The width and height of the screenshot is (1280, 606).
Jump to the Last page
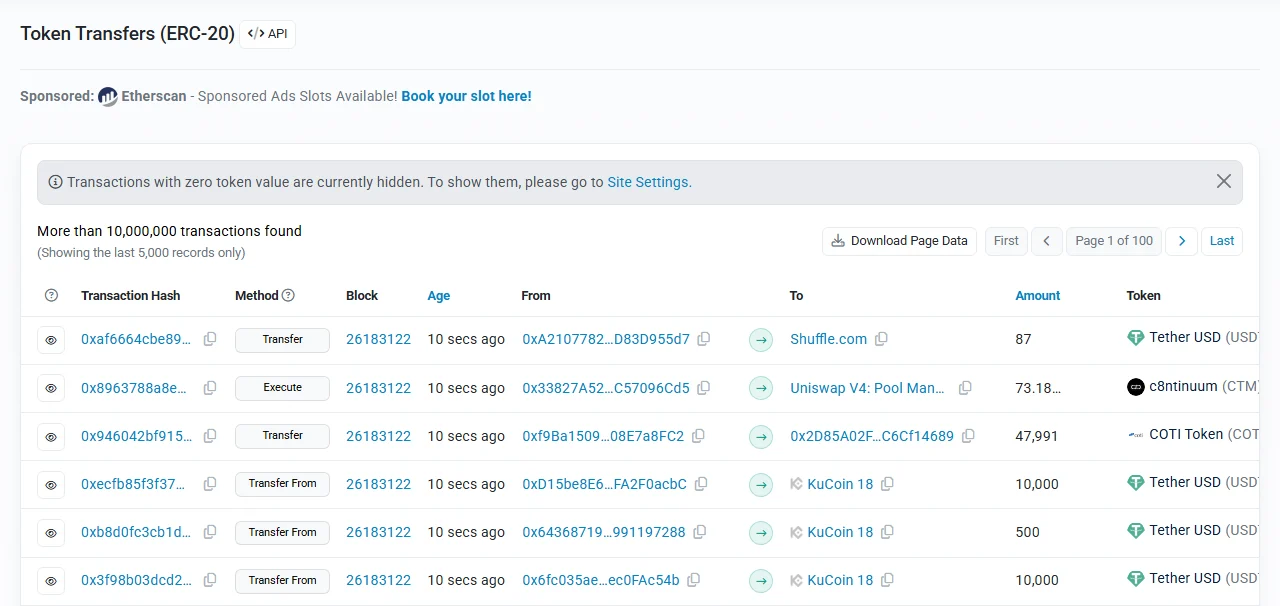click(1222, 241)
